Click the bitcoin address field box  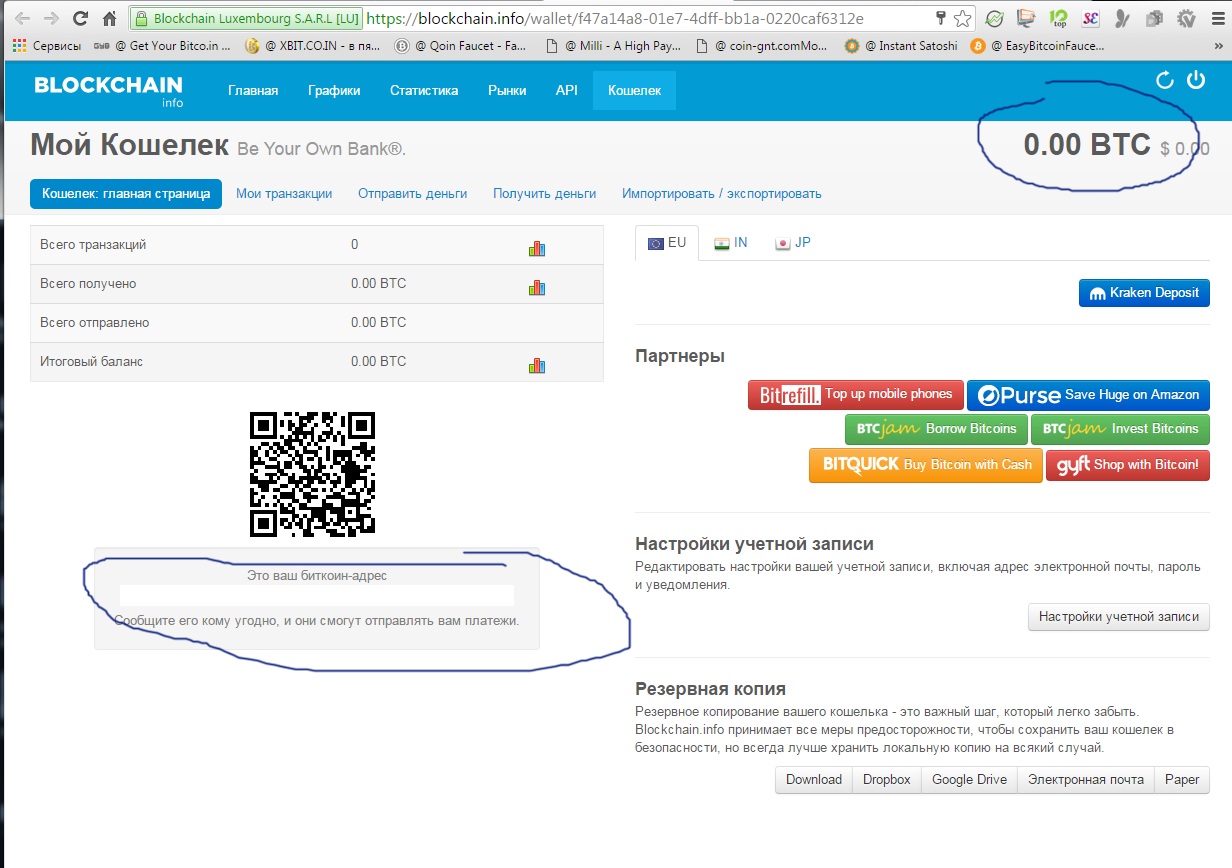tap(316, 596)
